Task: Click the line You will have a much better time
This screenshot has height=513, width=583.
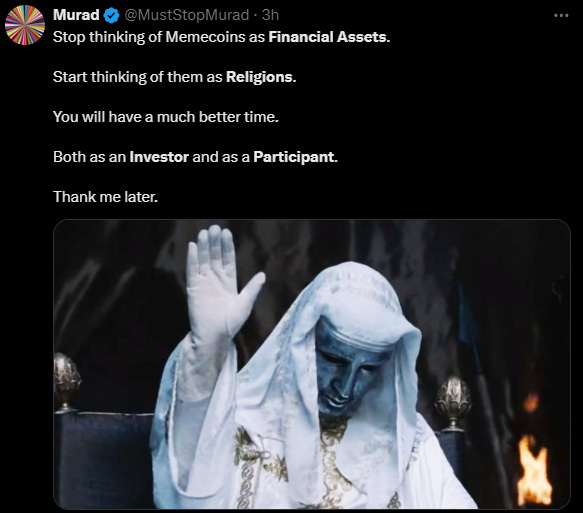Action: click(x=166, y=117)
